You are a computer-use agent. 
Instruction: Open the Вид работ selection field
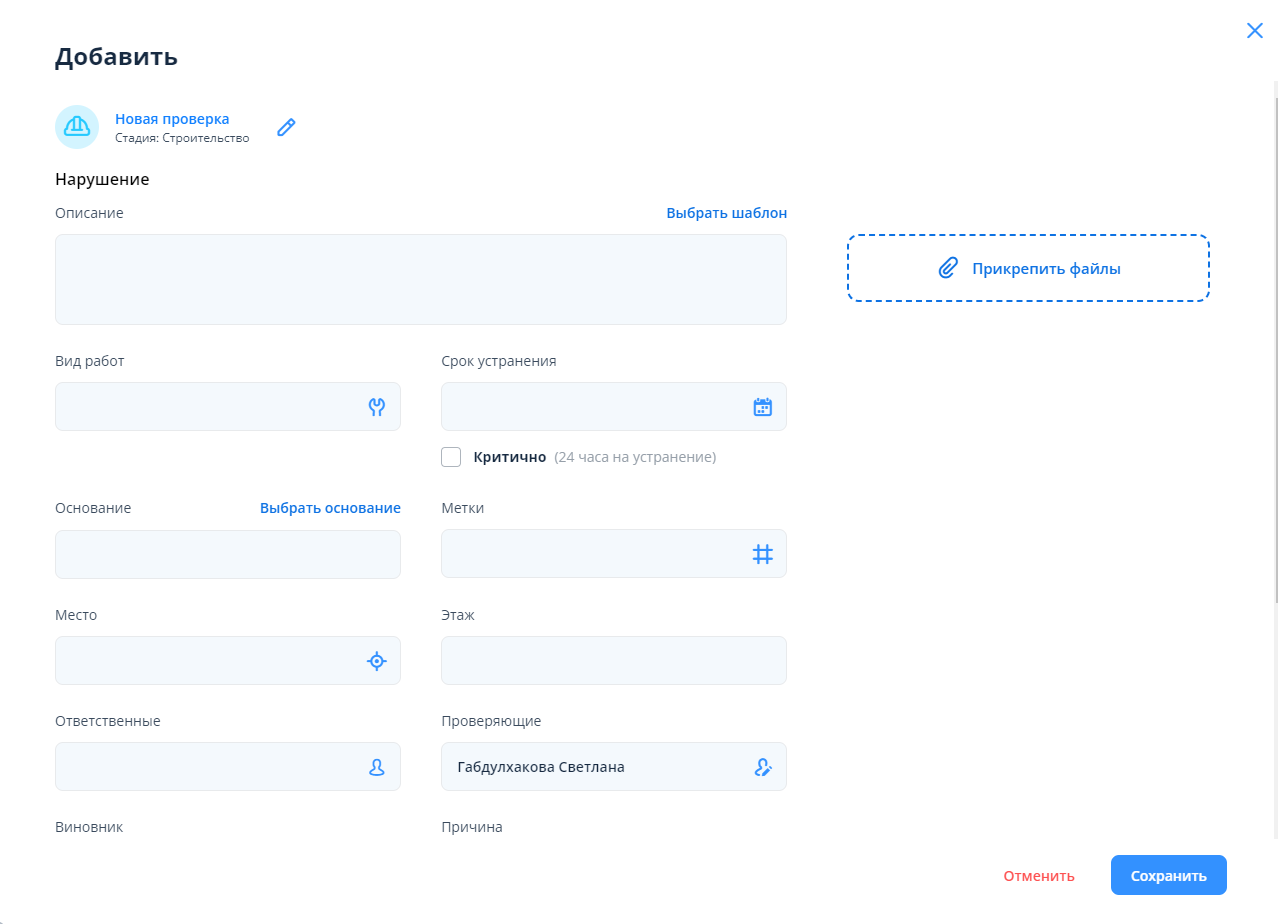click(210, 407)
